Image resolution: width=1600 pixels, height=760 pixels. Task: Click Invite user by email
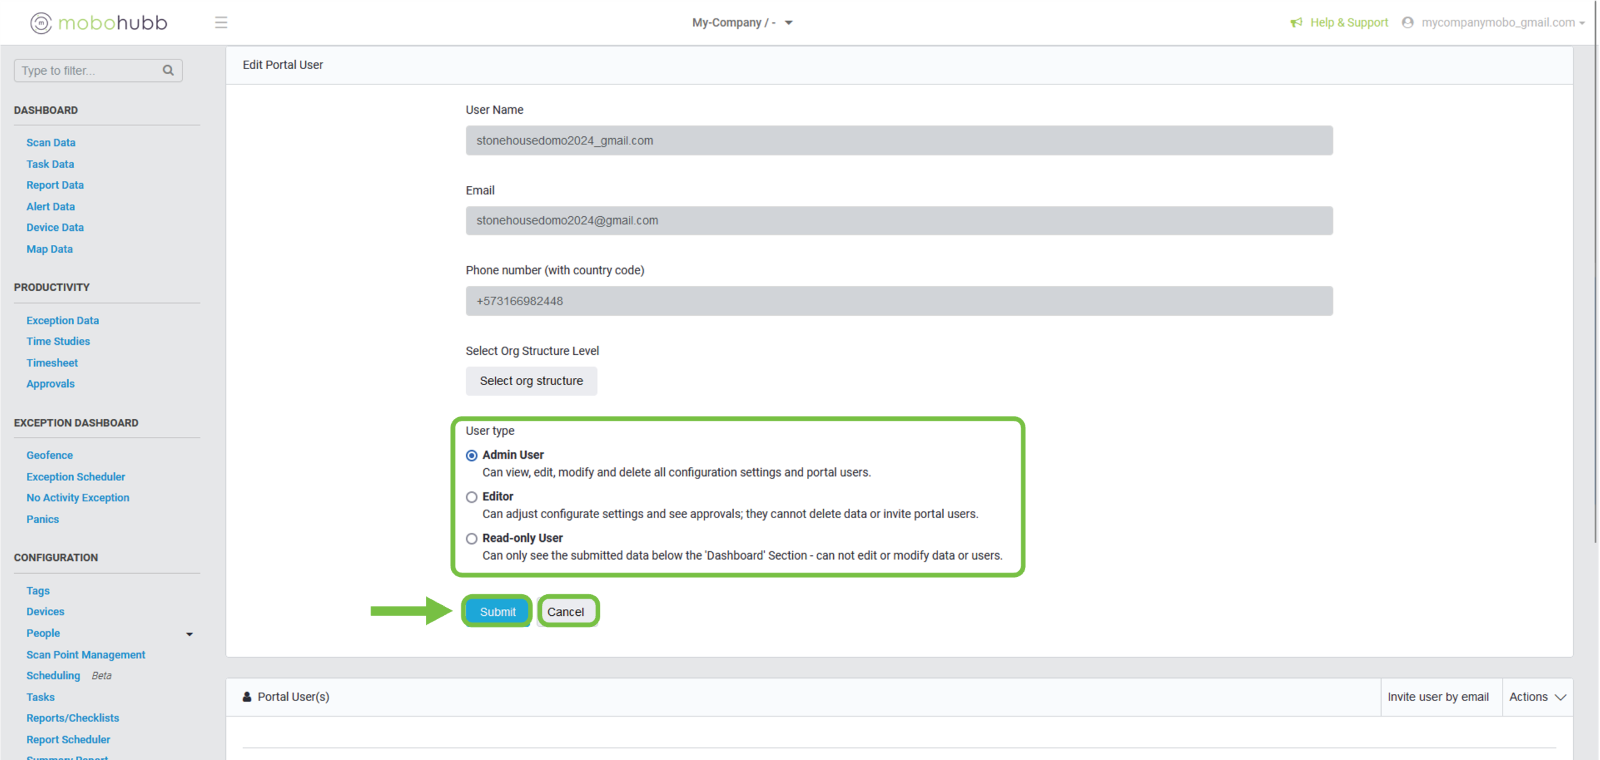[1438, 697]
